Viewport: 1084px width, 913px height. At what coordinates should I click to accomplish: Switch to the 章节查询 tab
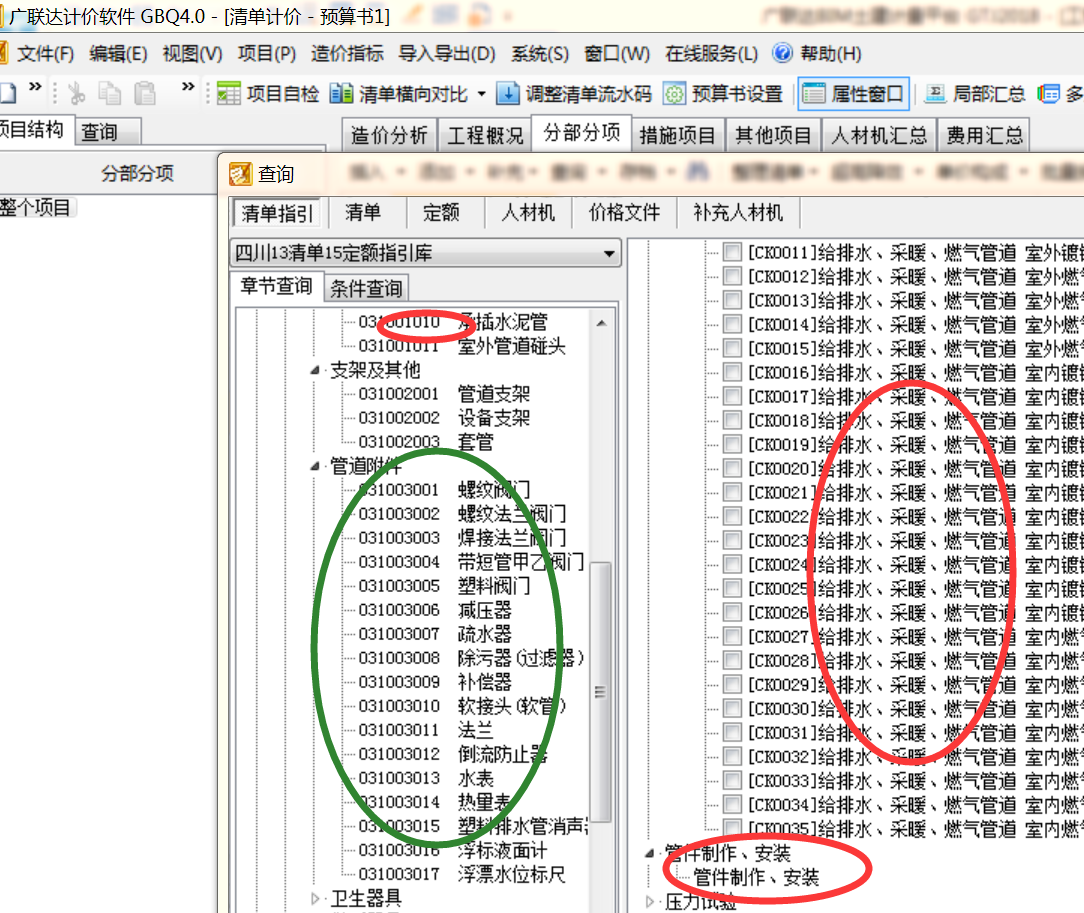click(x=277, y=286)
